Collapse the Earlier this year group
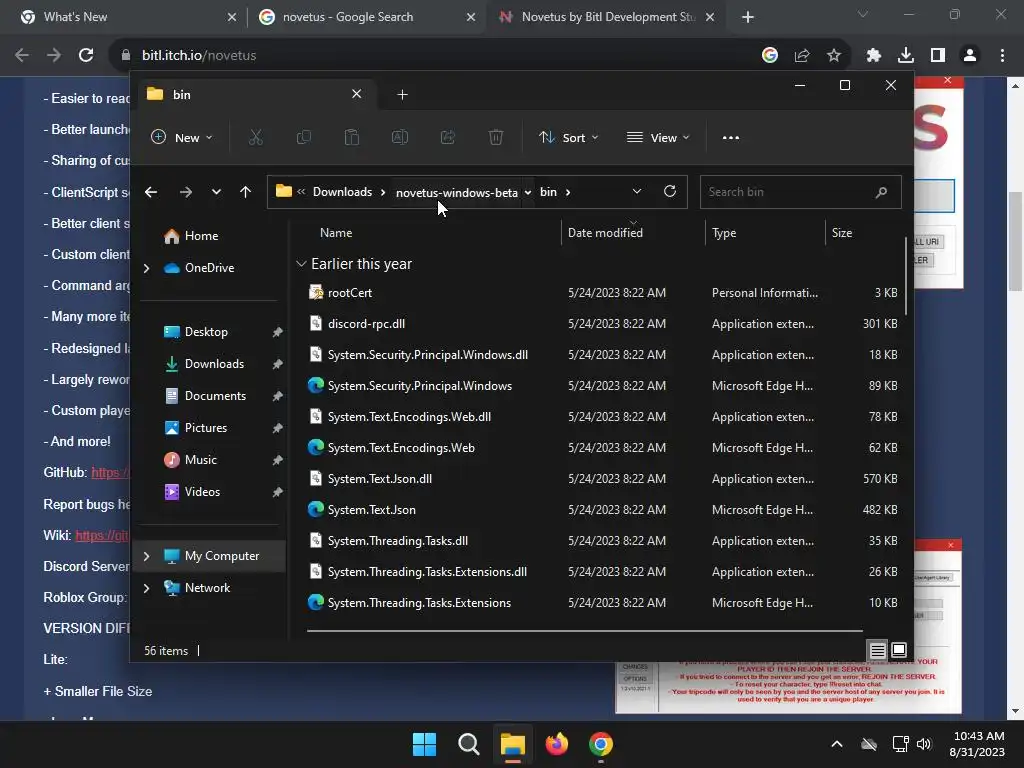Viewport: 1024px width, 768px height. tap(301, 264)
